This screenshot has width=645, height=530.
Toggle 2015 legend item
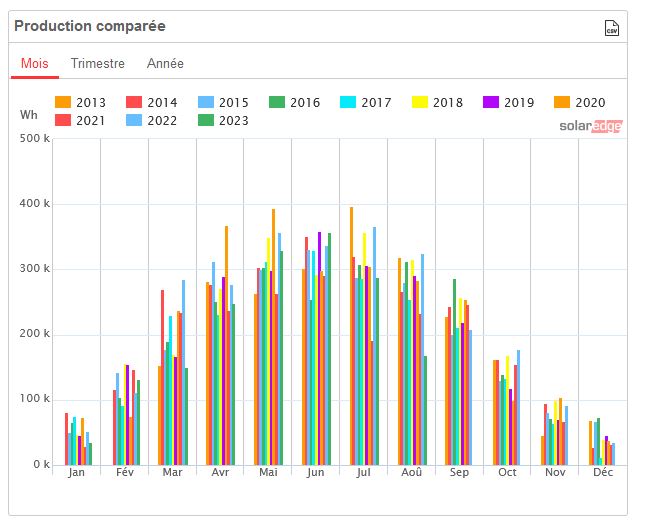point(223,102)
